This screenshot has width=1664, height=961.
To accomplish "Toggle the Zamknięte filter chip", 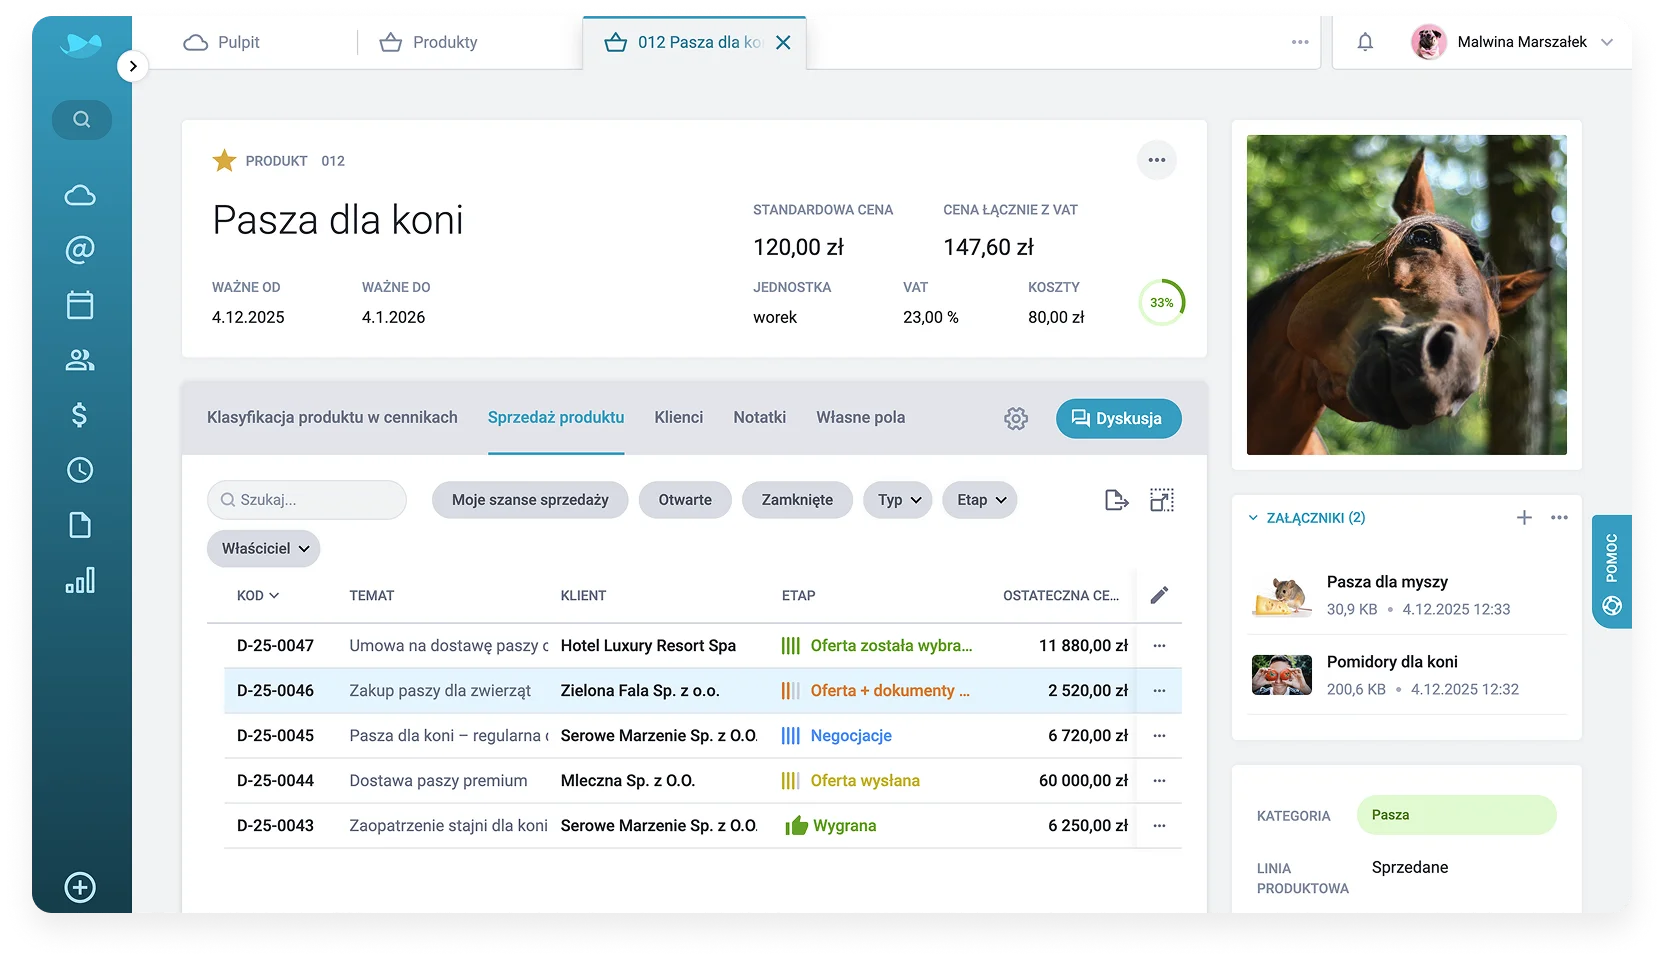I will pyautogui.click(x=797, y=500).
